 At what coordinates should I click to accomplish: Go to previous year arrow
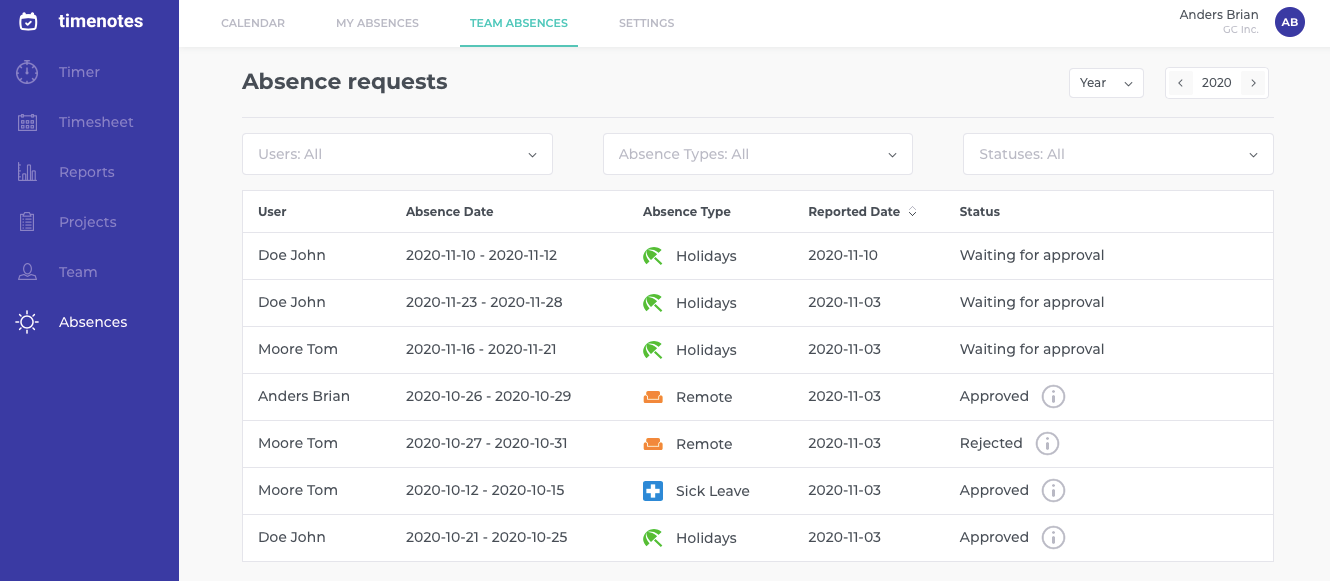click(x=1180, y=83)
